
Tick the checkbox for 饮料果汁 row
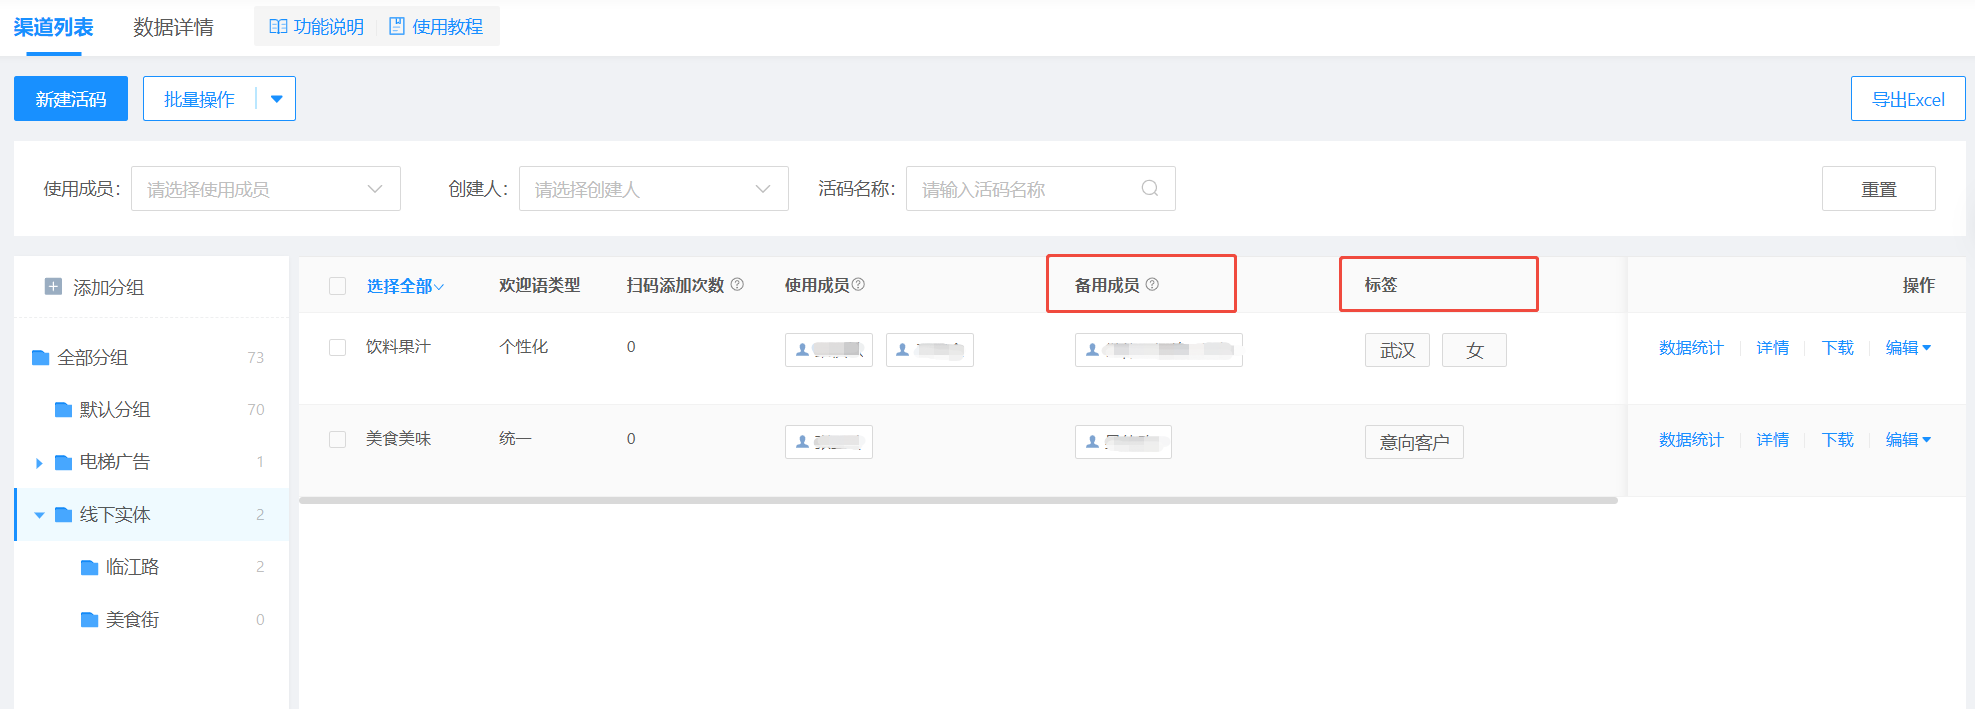pos(338,347)
